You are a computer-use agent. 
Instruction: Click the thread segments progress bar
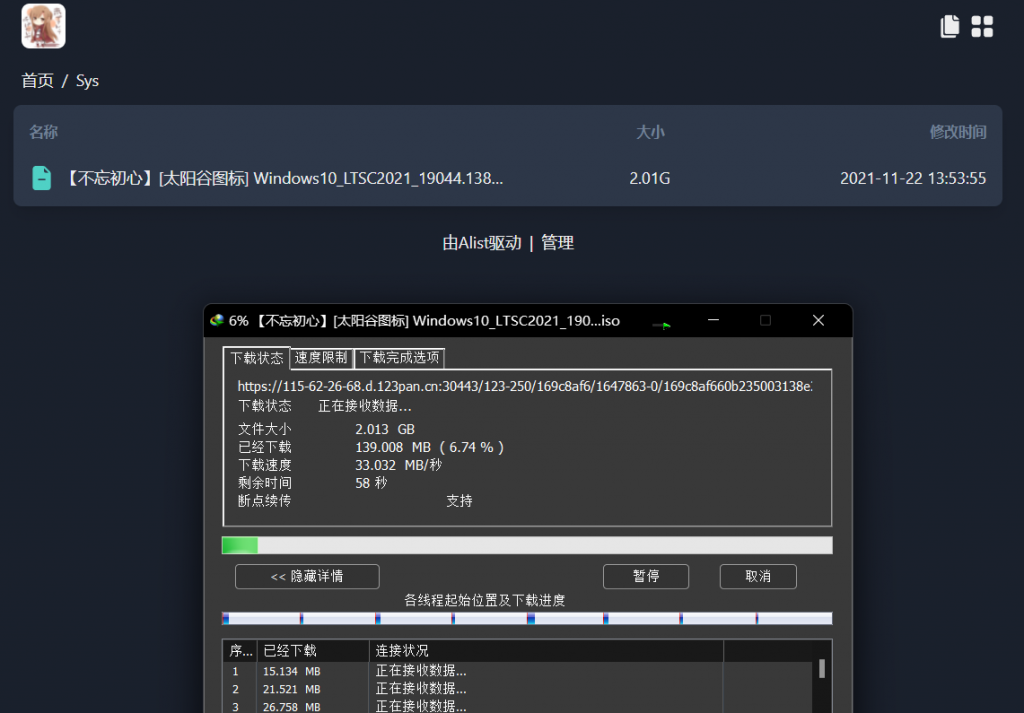pyautogui.click(x=527, y=618)
